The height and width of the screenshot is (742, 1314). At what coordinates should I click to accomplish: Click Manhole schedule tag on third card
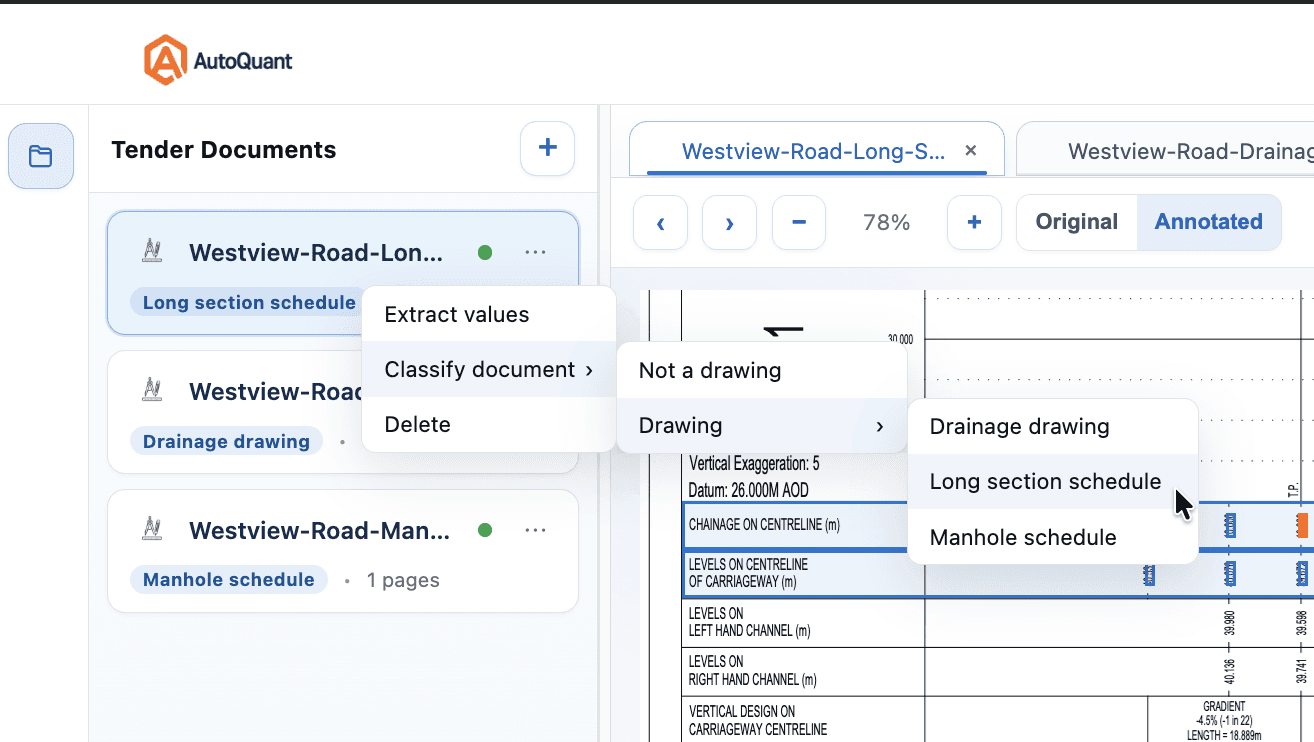click(x=229, y=580)
